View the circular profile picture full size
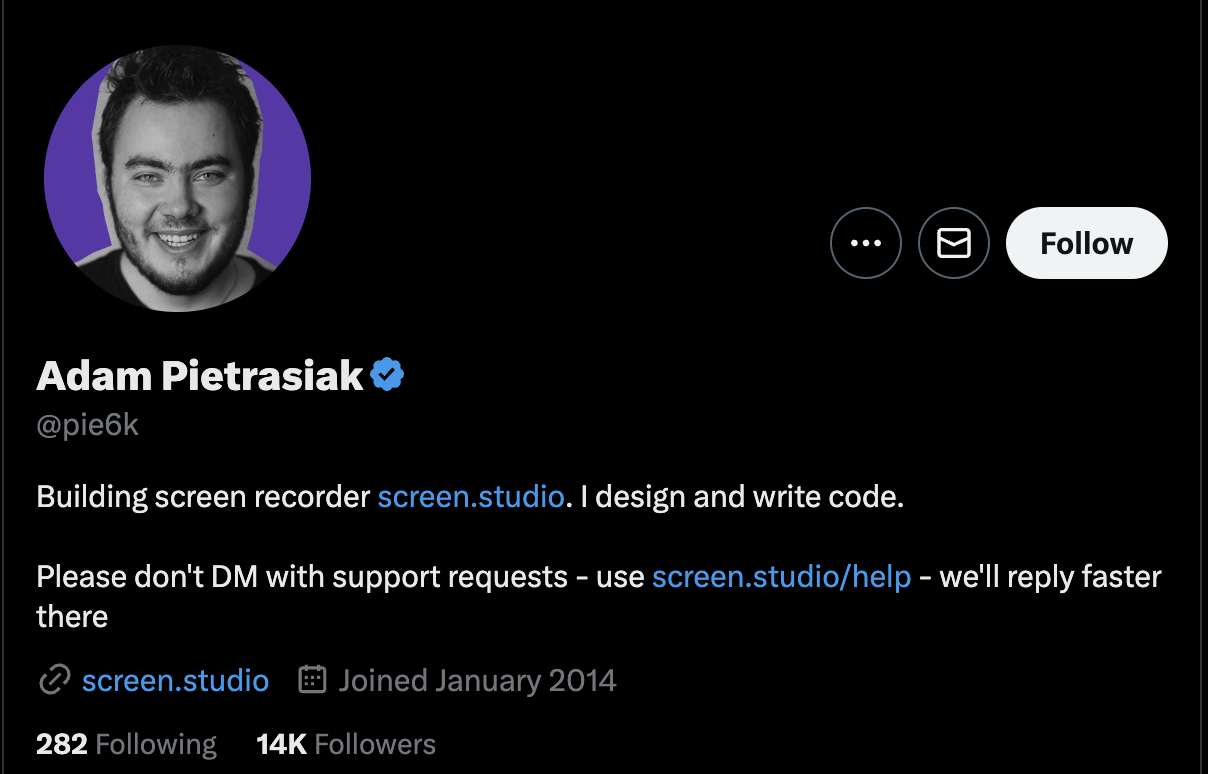Image resolution: width=1208 pixels, height=774 pixels. (x=177, y=177)
